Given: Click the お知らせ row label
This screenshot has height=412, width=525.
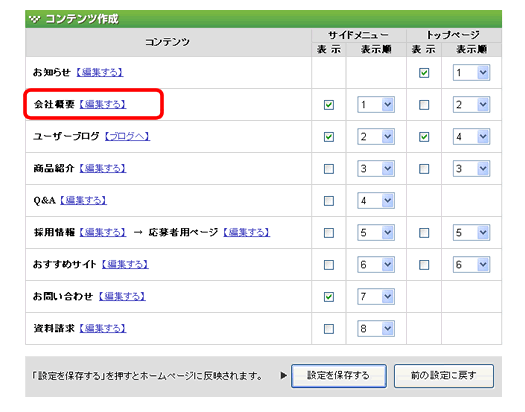Looking at the screenshot, I should coord(52,72).
